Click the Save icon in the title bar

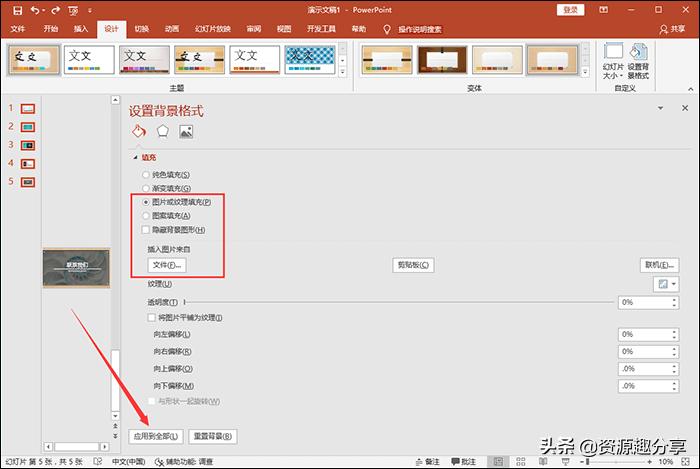17,10
